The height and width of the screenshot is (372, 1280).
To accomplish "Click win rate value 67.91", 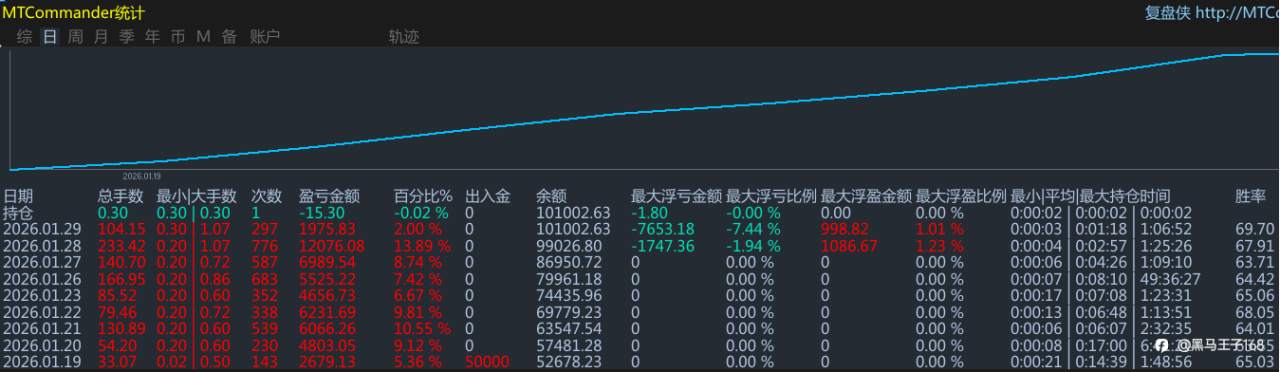I will click(x=1254, y=246).
